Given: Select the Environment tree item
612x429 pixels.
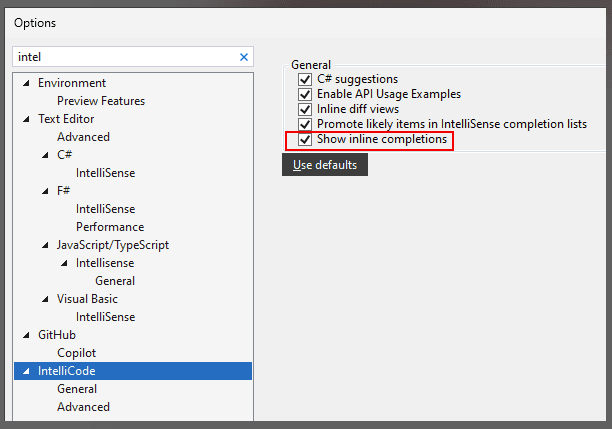Looking at the screenshot, I should pyautogui.click(x=72, y=83).
